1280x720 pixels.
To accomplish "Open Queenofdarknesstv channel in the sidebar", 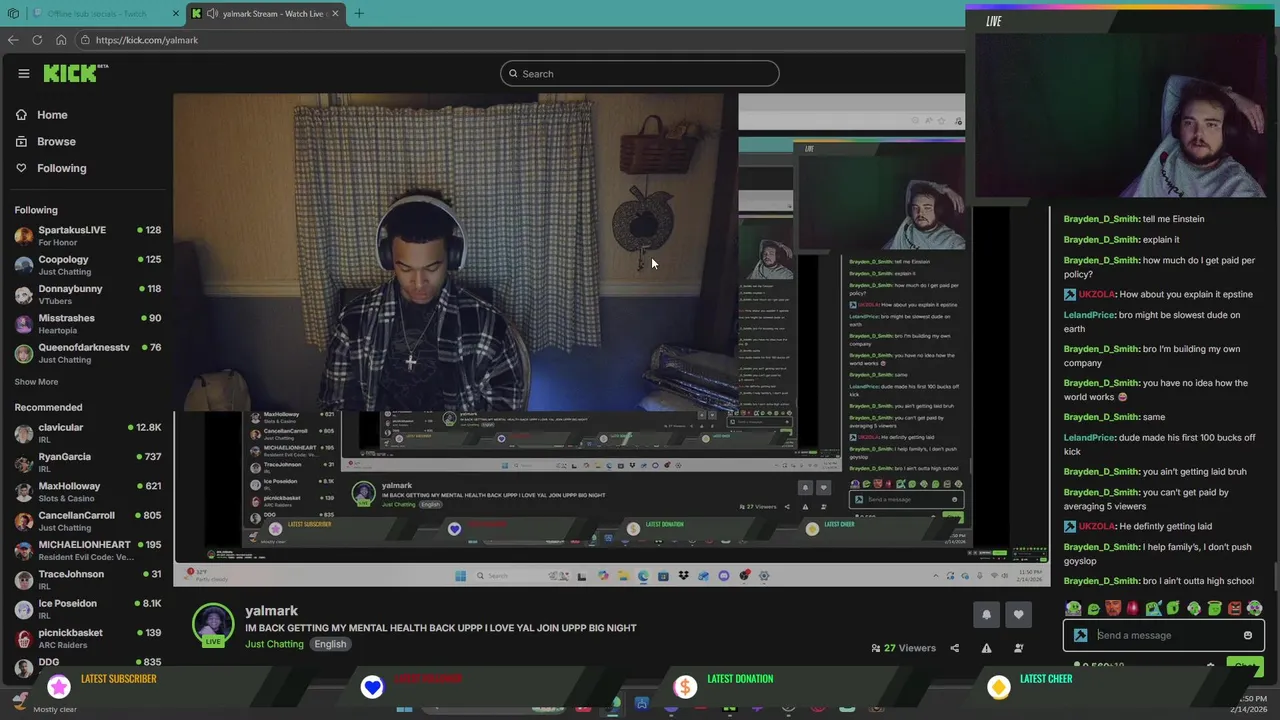I will [x=88, y=352].
